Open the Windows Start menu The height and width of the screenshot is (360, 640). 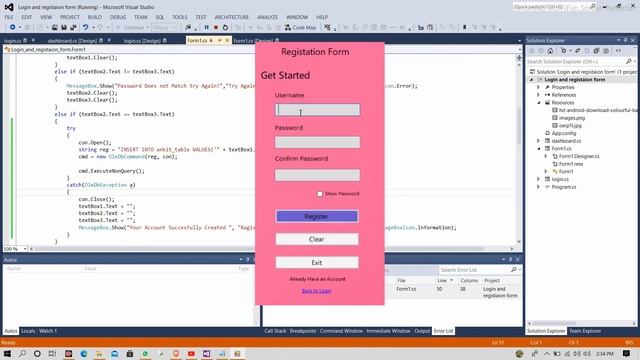coord(7,353)
